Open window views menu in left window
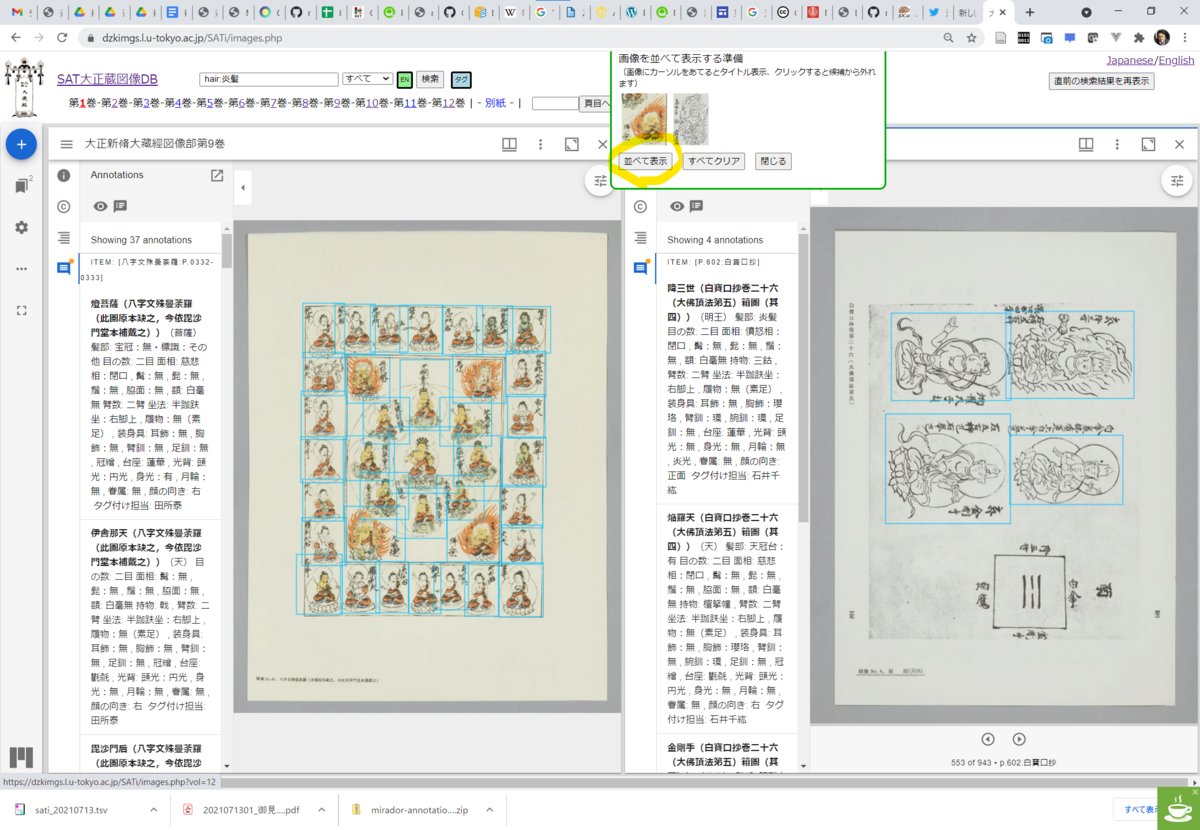 pyautogui.click(x=509, y=144)
